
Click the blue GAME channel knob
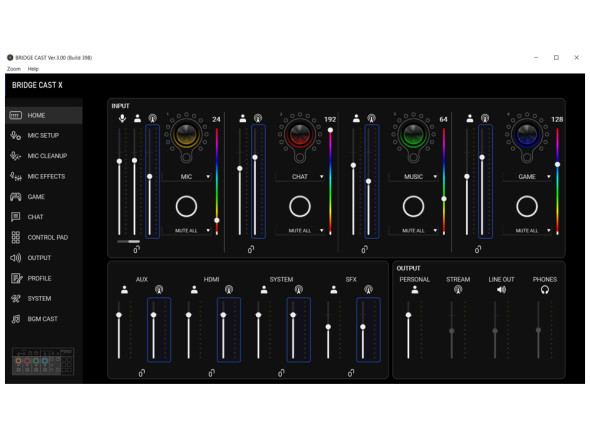[527, 134]
